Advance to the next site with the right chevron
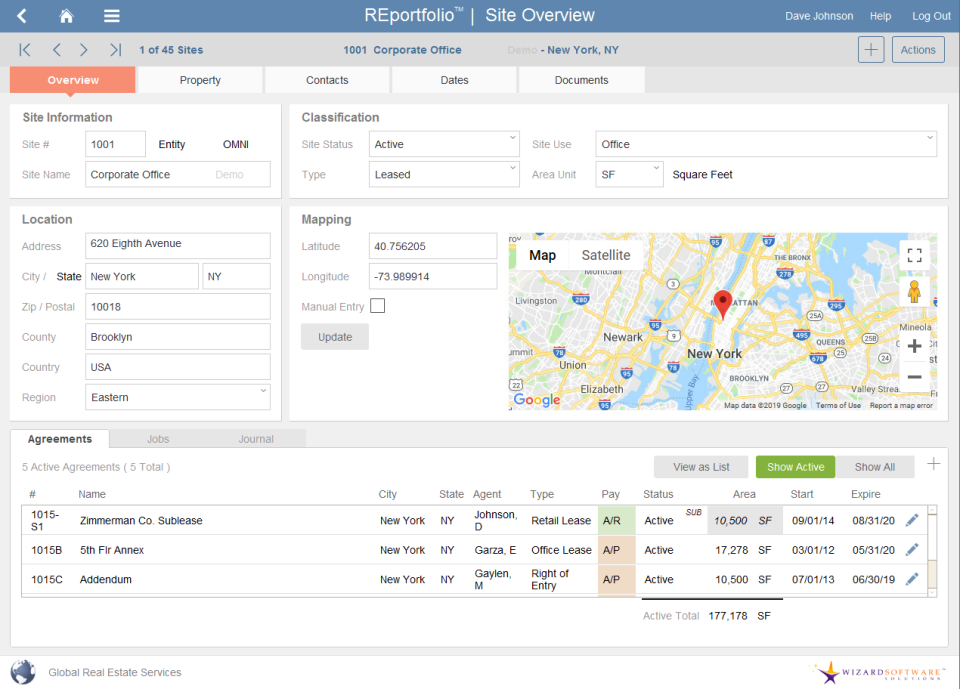The image size is (960, 689). point(84,49)
